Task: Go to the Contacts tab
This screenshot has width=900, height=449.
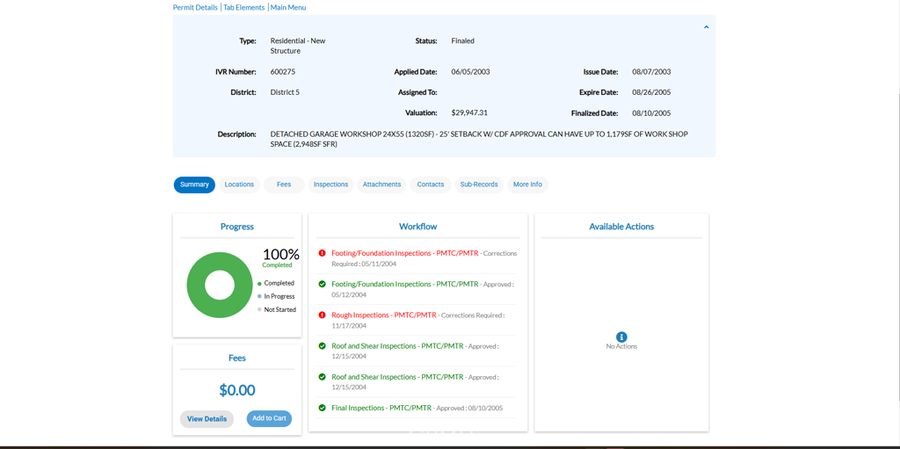Action: click(x=430, y=185)
